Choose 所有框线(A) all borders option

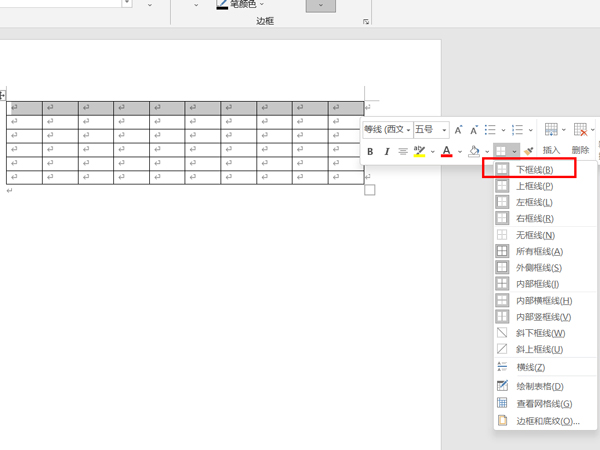click(539, 251)
